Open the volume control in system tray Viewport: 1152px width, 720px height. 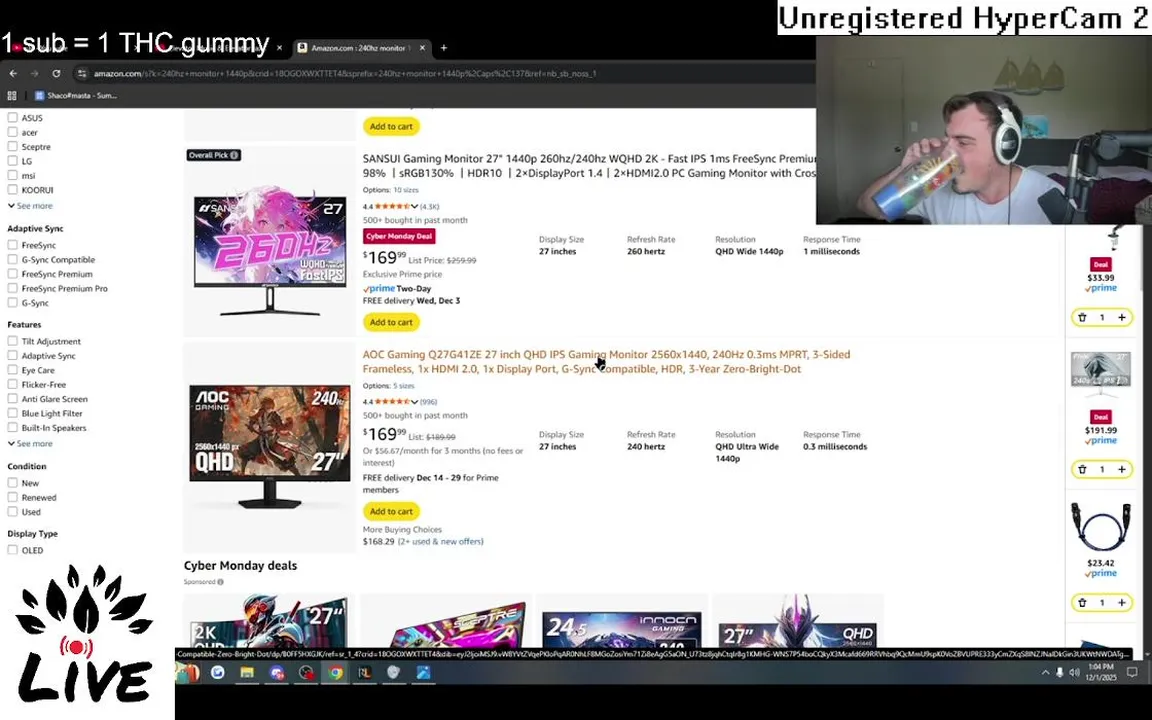click(x=1074, y=672)
